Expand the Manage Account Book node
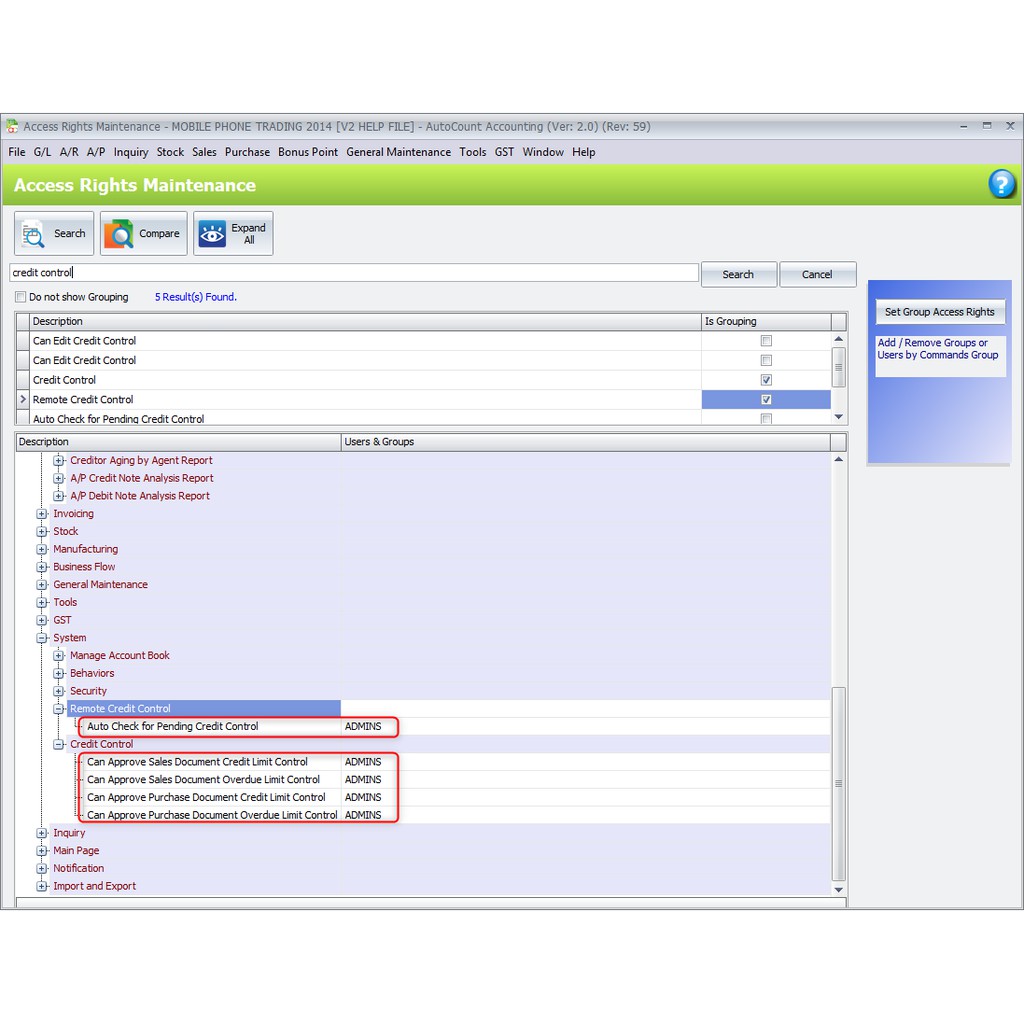1024x1024 pixels. 59,656
